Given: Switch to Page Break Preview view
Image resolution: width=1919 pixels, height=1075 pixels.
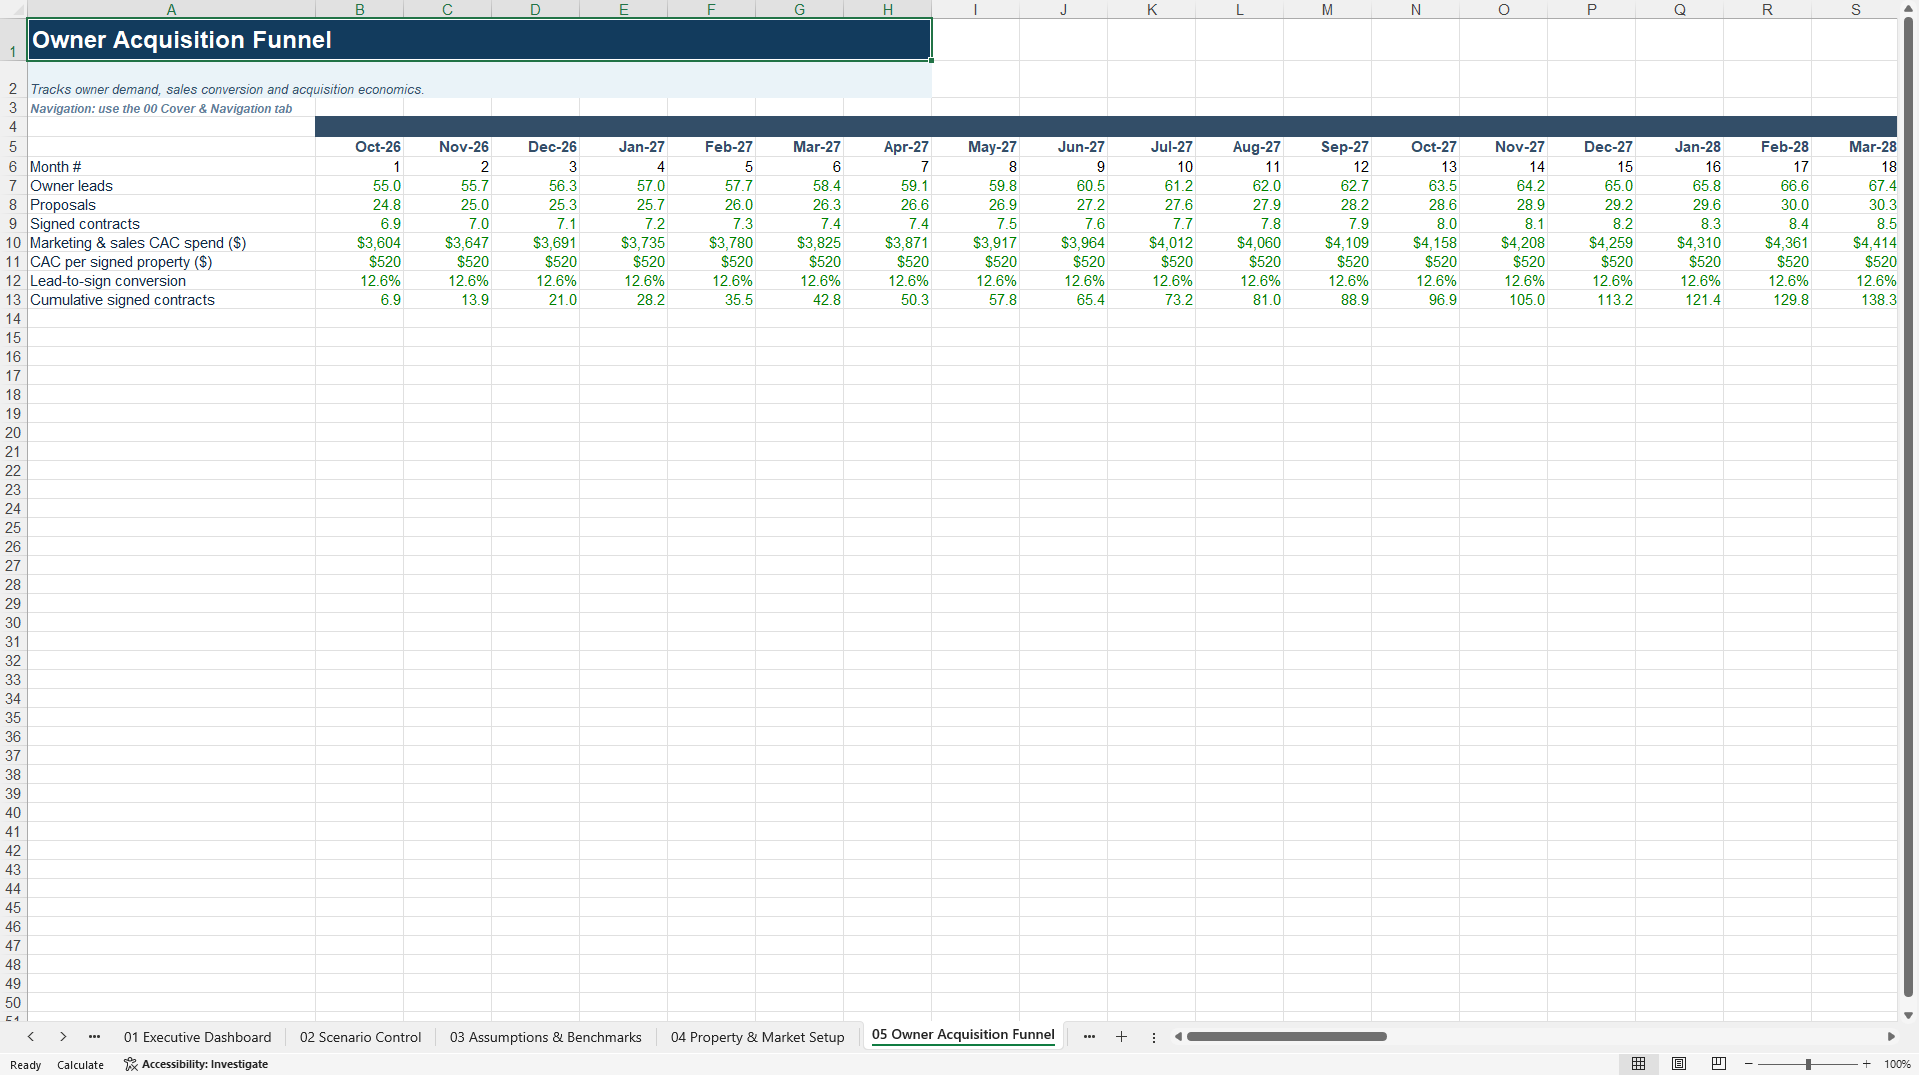Looking at the screenshot, I should 1719,1064.
